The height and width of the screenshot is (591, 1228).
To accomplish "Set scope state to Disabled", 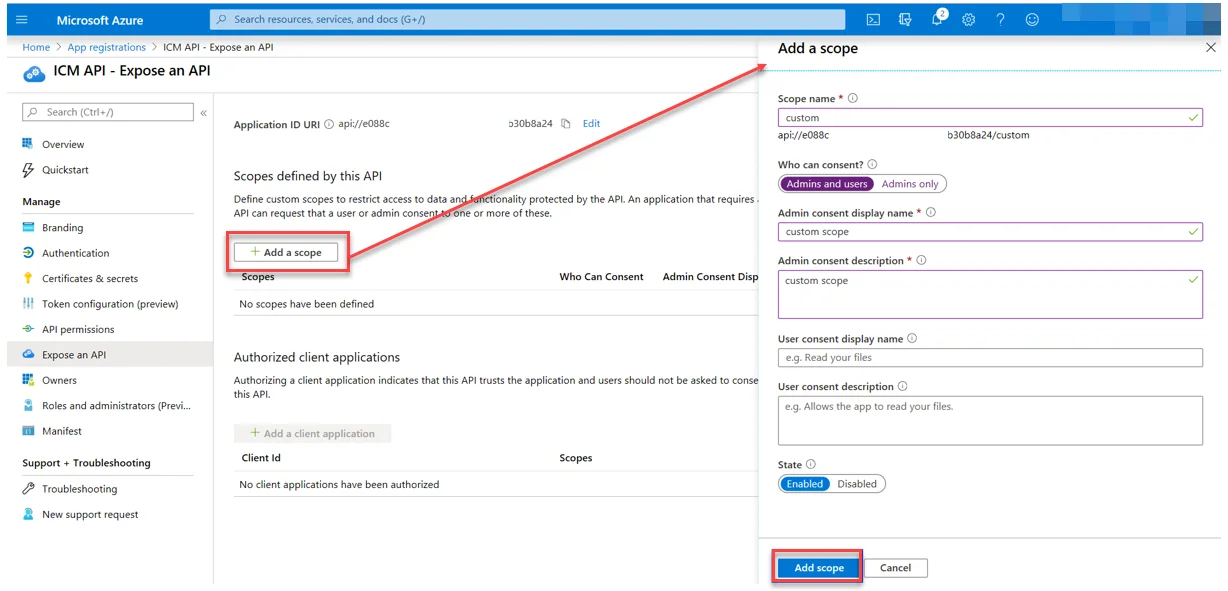I will click(x=857, y=484).
